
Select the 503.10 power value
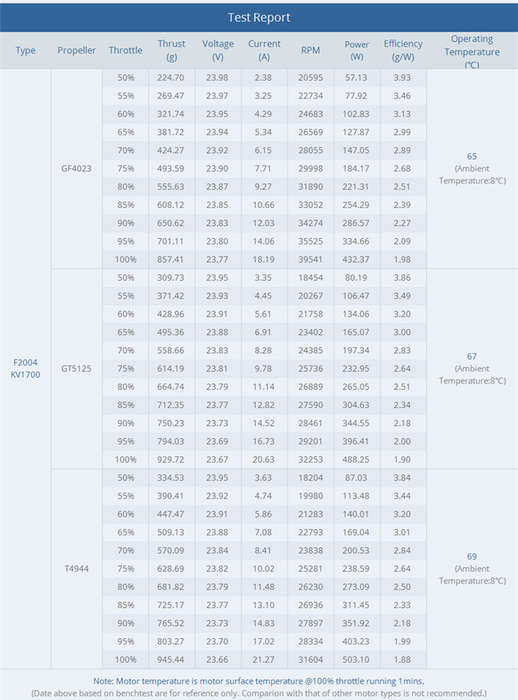(356, 659)
